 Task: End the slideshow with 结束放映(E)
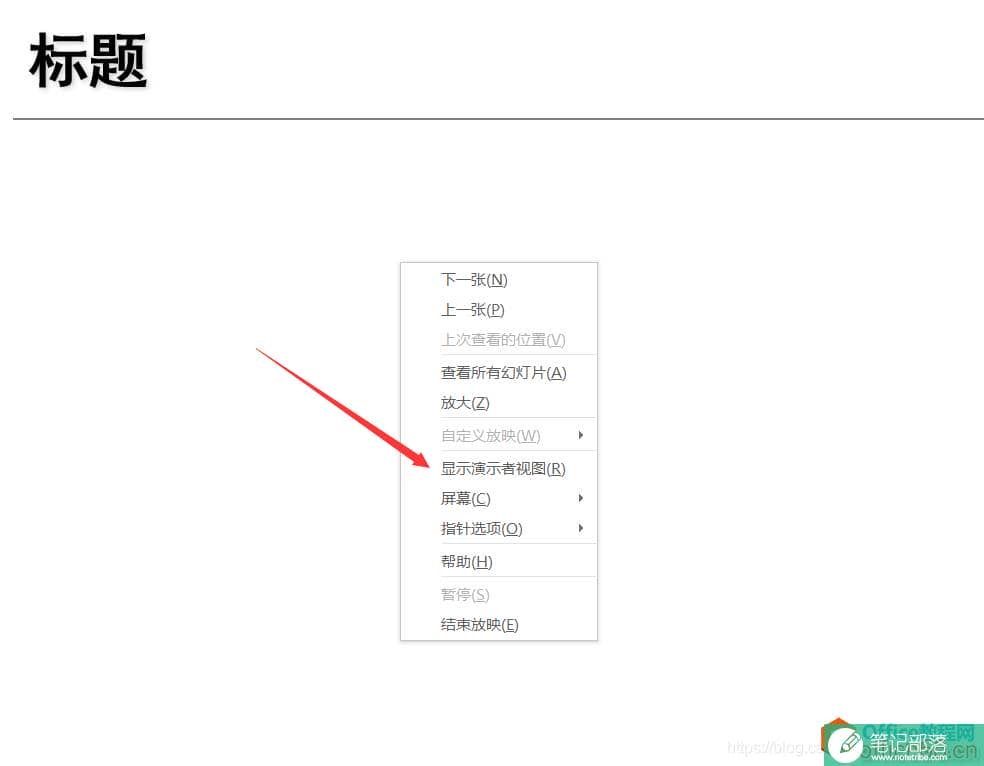tap(499, 625)
